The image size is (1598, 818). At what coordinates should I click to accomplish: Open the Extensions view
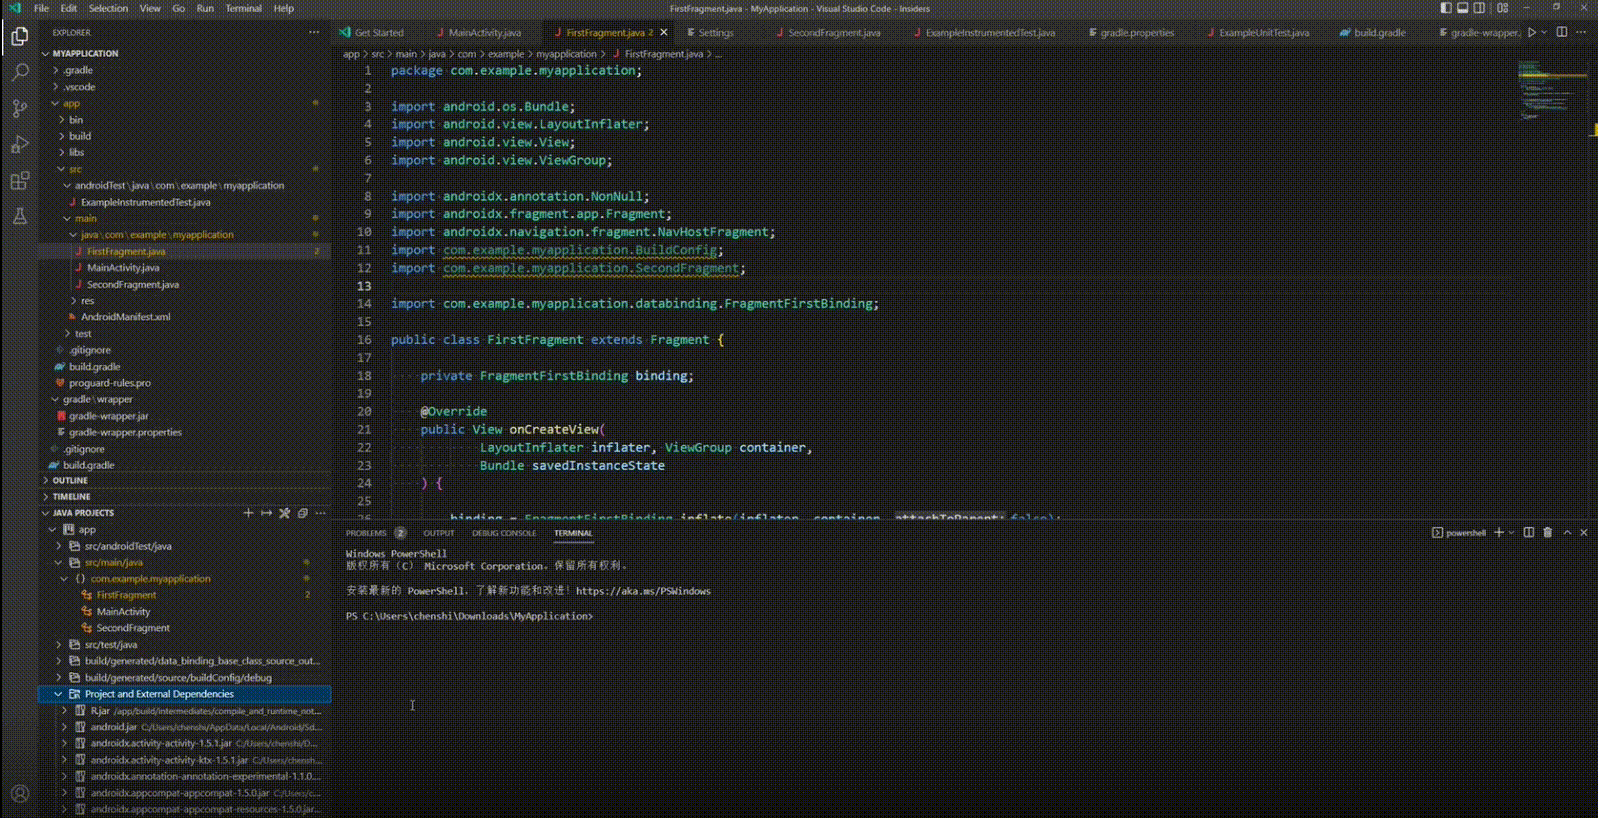point(19,181)
